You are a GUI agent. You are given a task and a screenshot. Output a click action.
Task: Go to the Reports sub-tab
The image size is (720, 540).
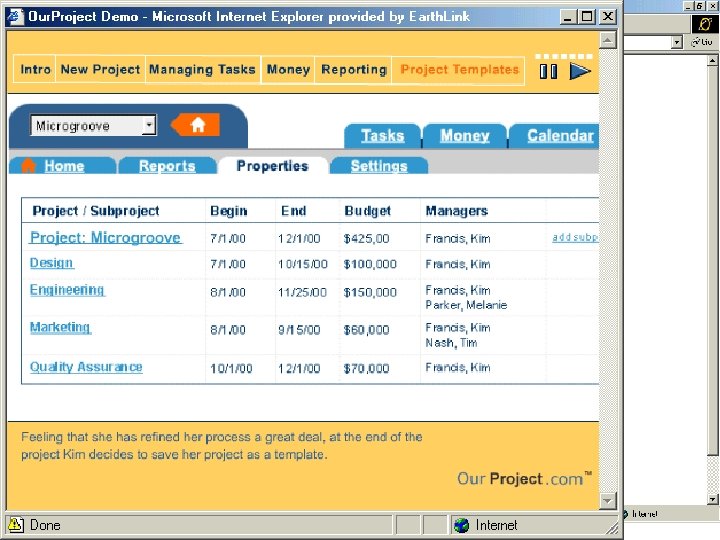167,166
